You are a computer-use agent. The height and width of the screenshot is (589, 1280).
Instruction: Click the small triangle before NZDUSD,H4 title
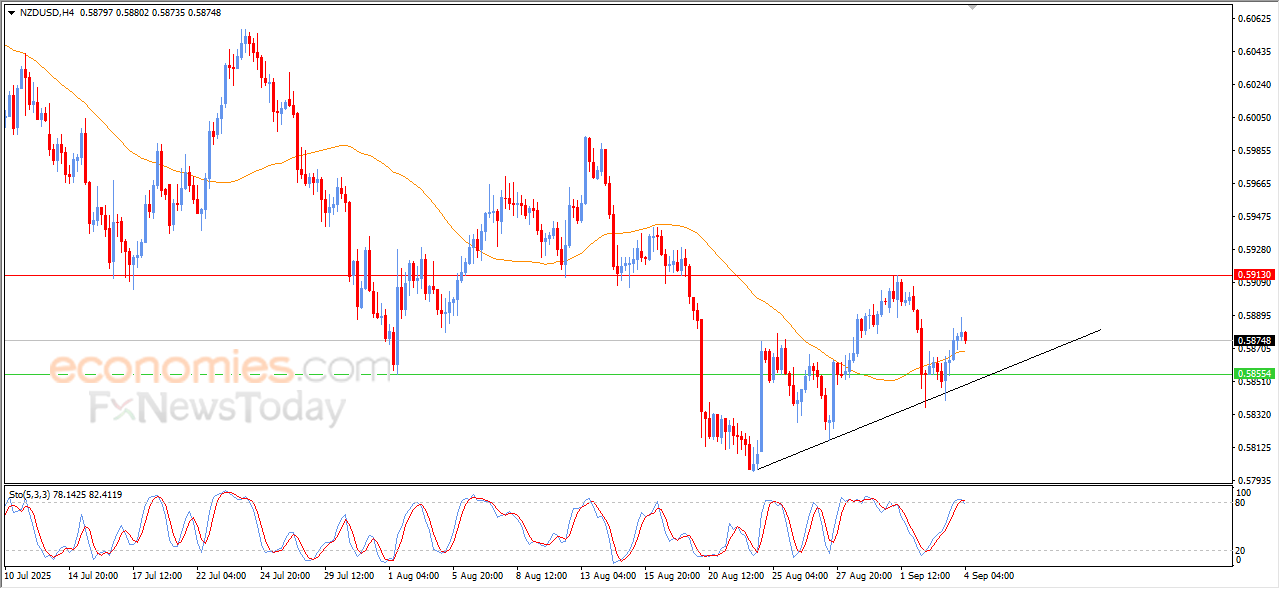coord(10,12)
